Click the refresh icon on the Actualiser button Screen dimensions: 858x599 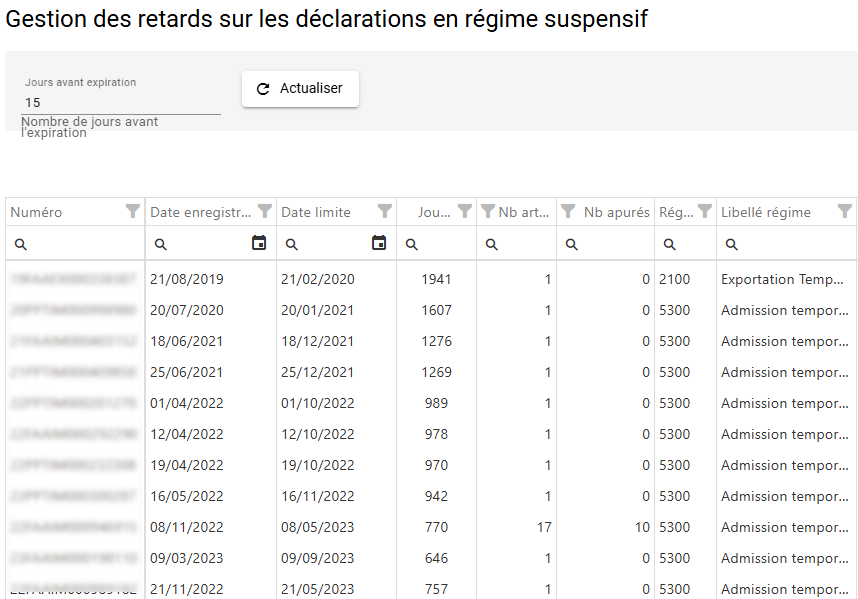[263, 88]
